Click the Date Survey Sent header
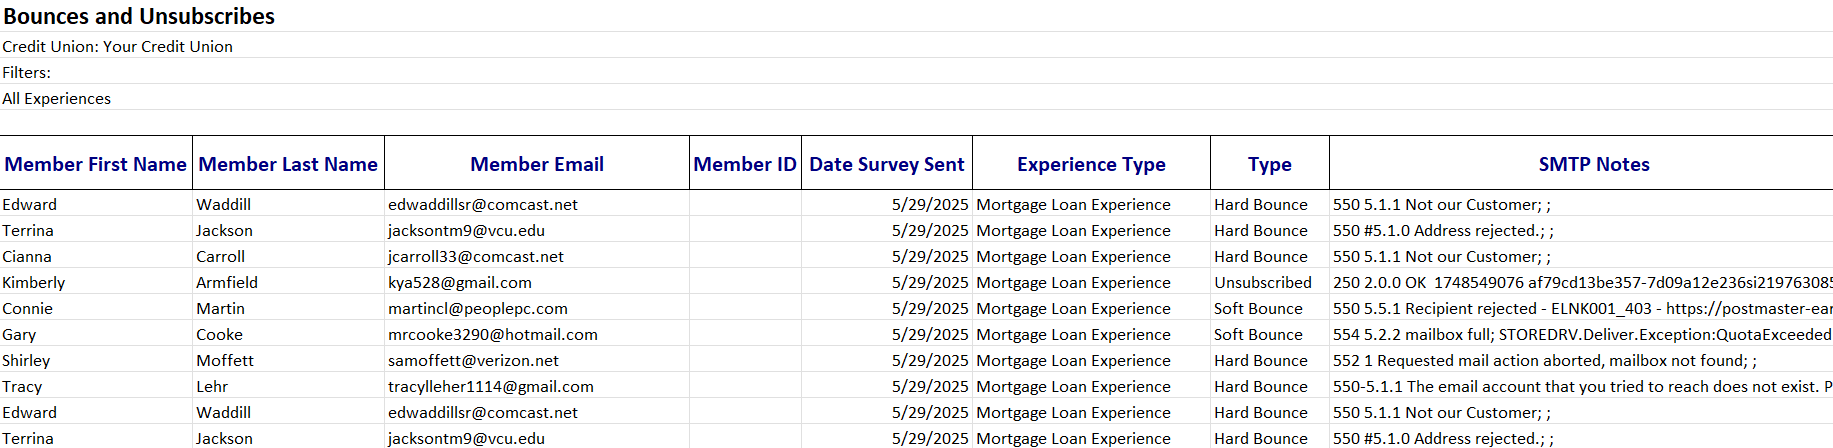This screenshot has height=448, width=1833. pyautogui.click(x=886, y=164)
